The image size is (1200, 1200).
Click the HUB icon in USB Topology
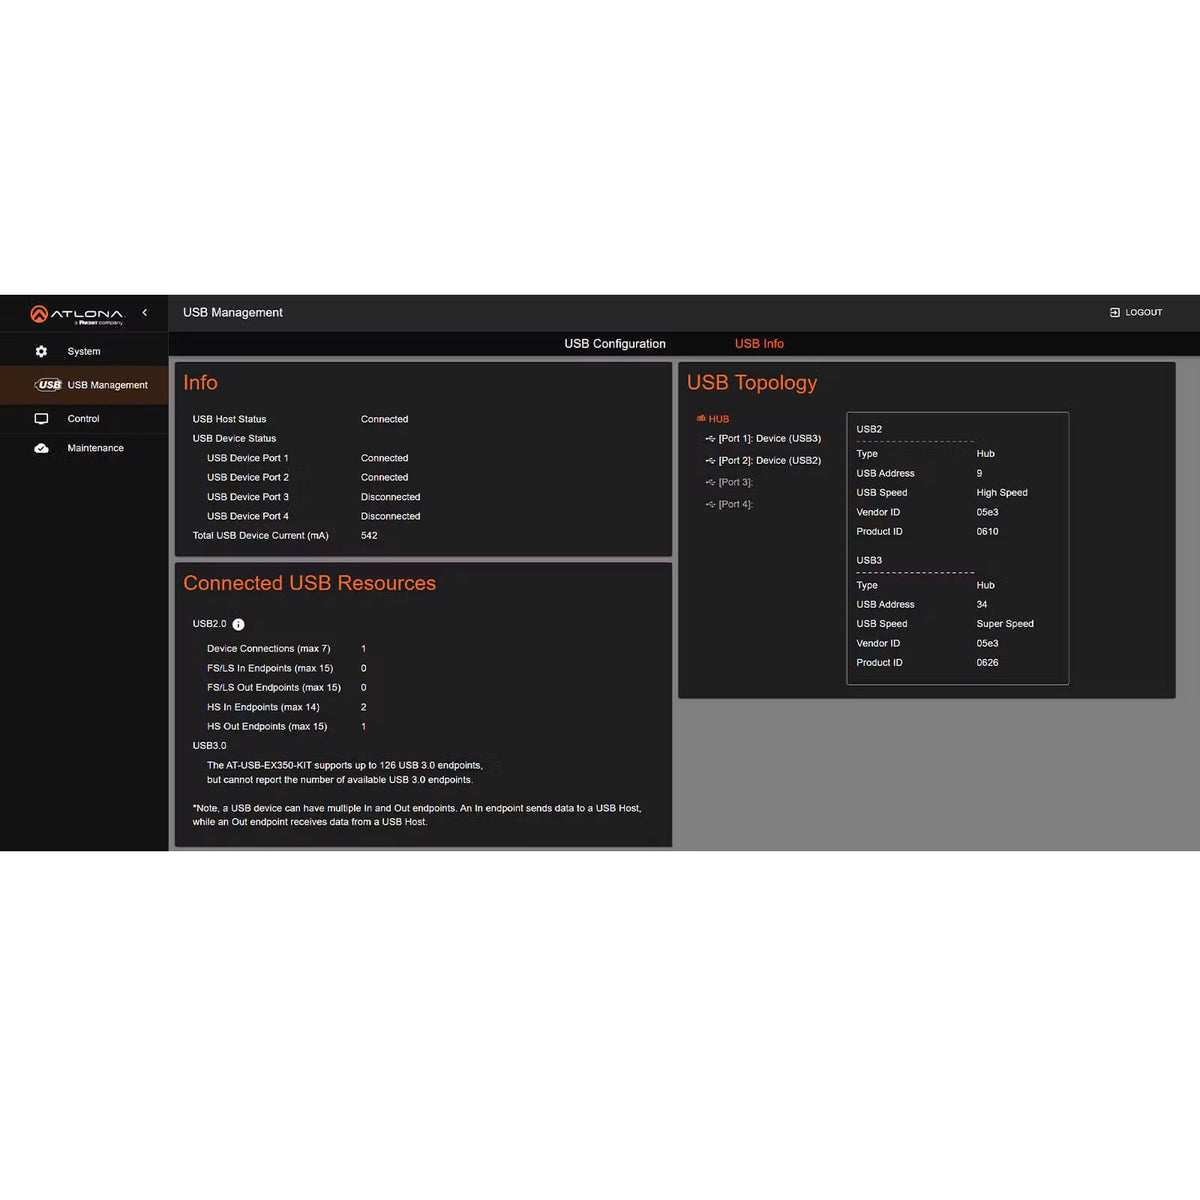click(701, 419)
